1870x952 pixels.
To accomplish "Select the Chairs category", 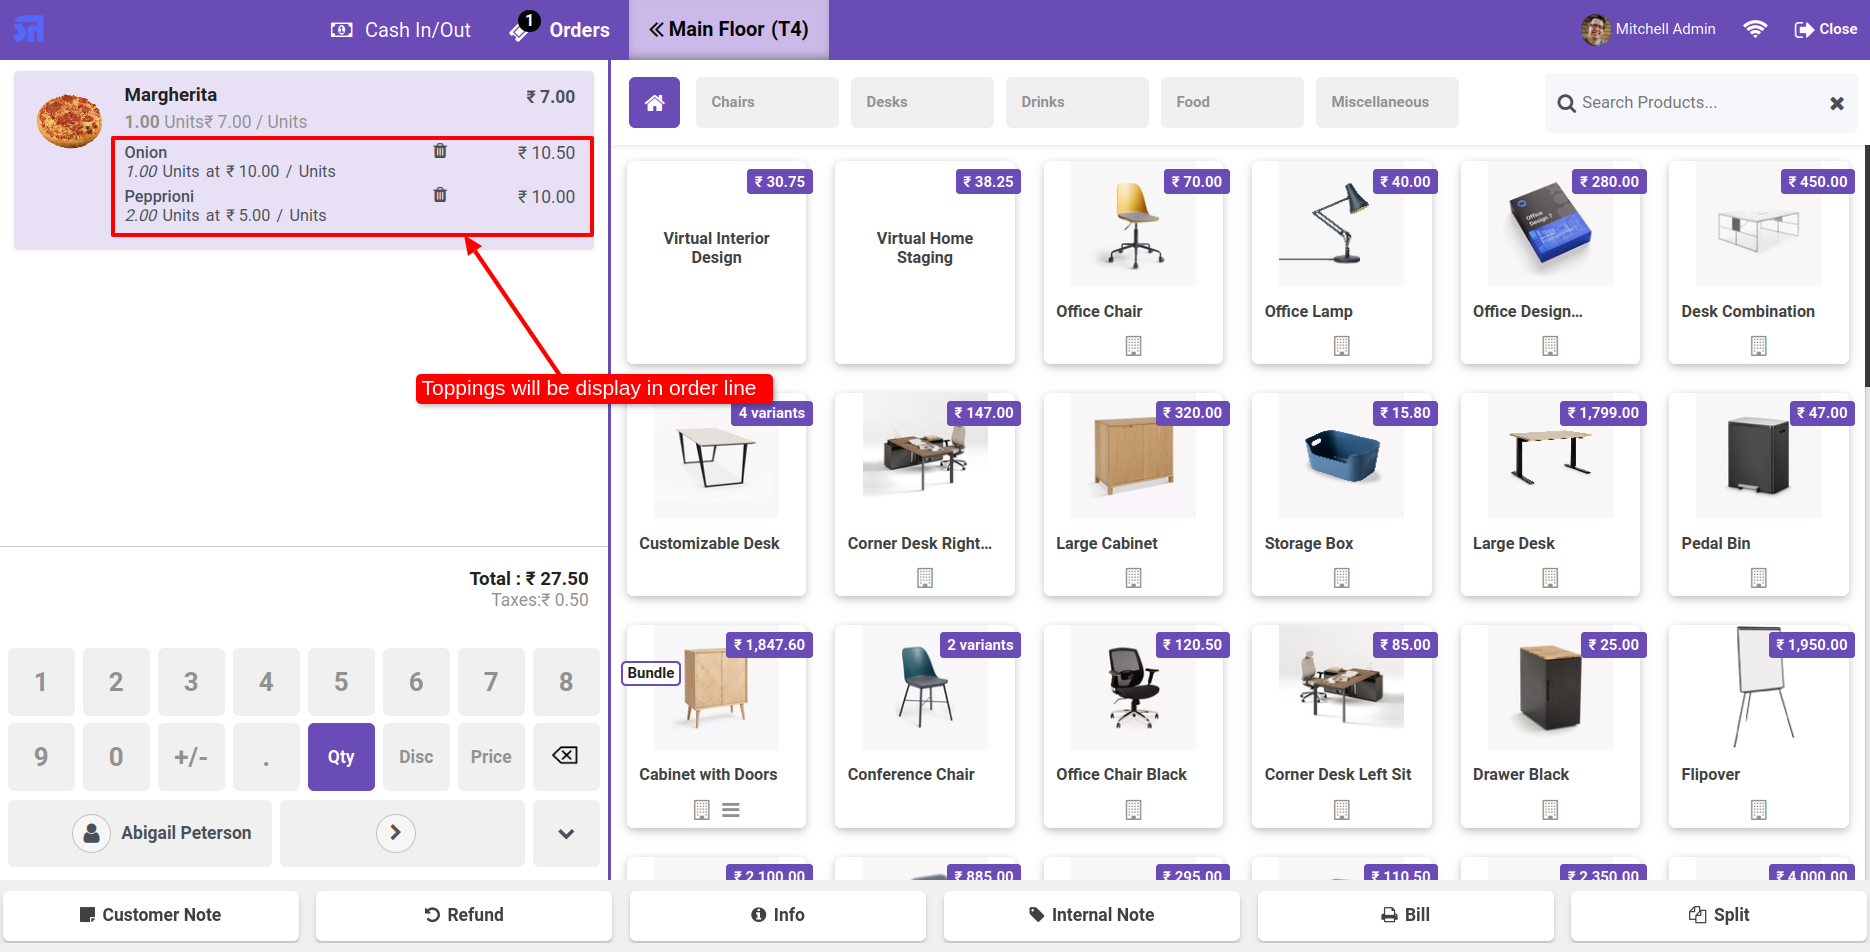I will point(767,102).
